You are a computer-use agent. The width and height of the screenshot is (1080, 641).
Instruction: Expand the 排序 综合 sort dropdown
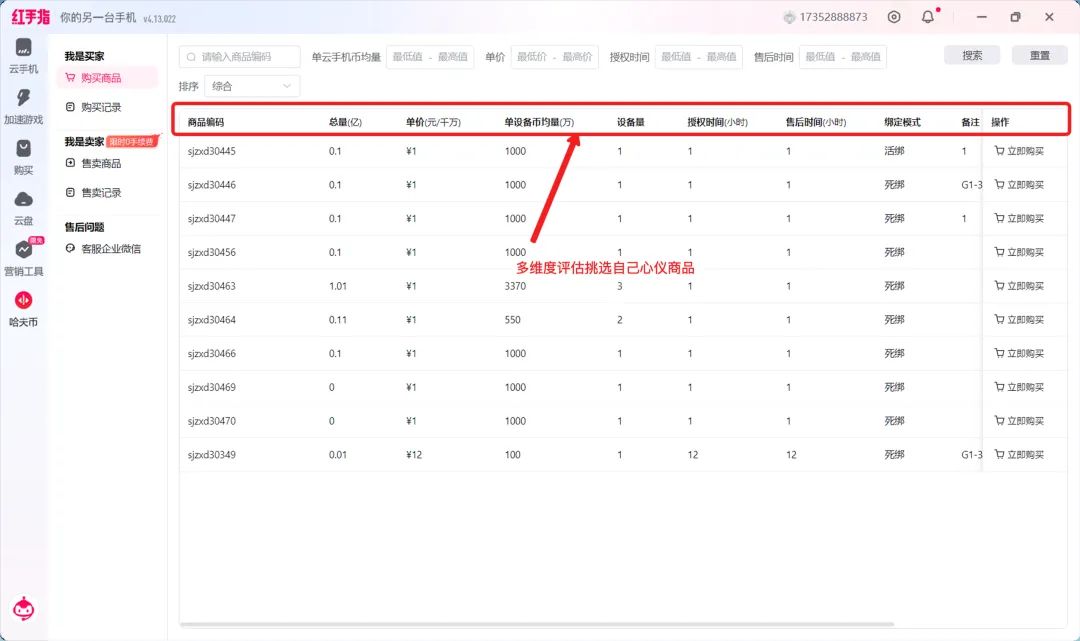pos(251,86)
